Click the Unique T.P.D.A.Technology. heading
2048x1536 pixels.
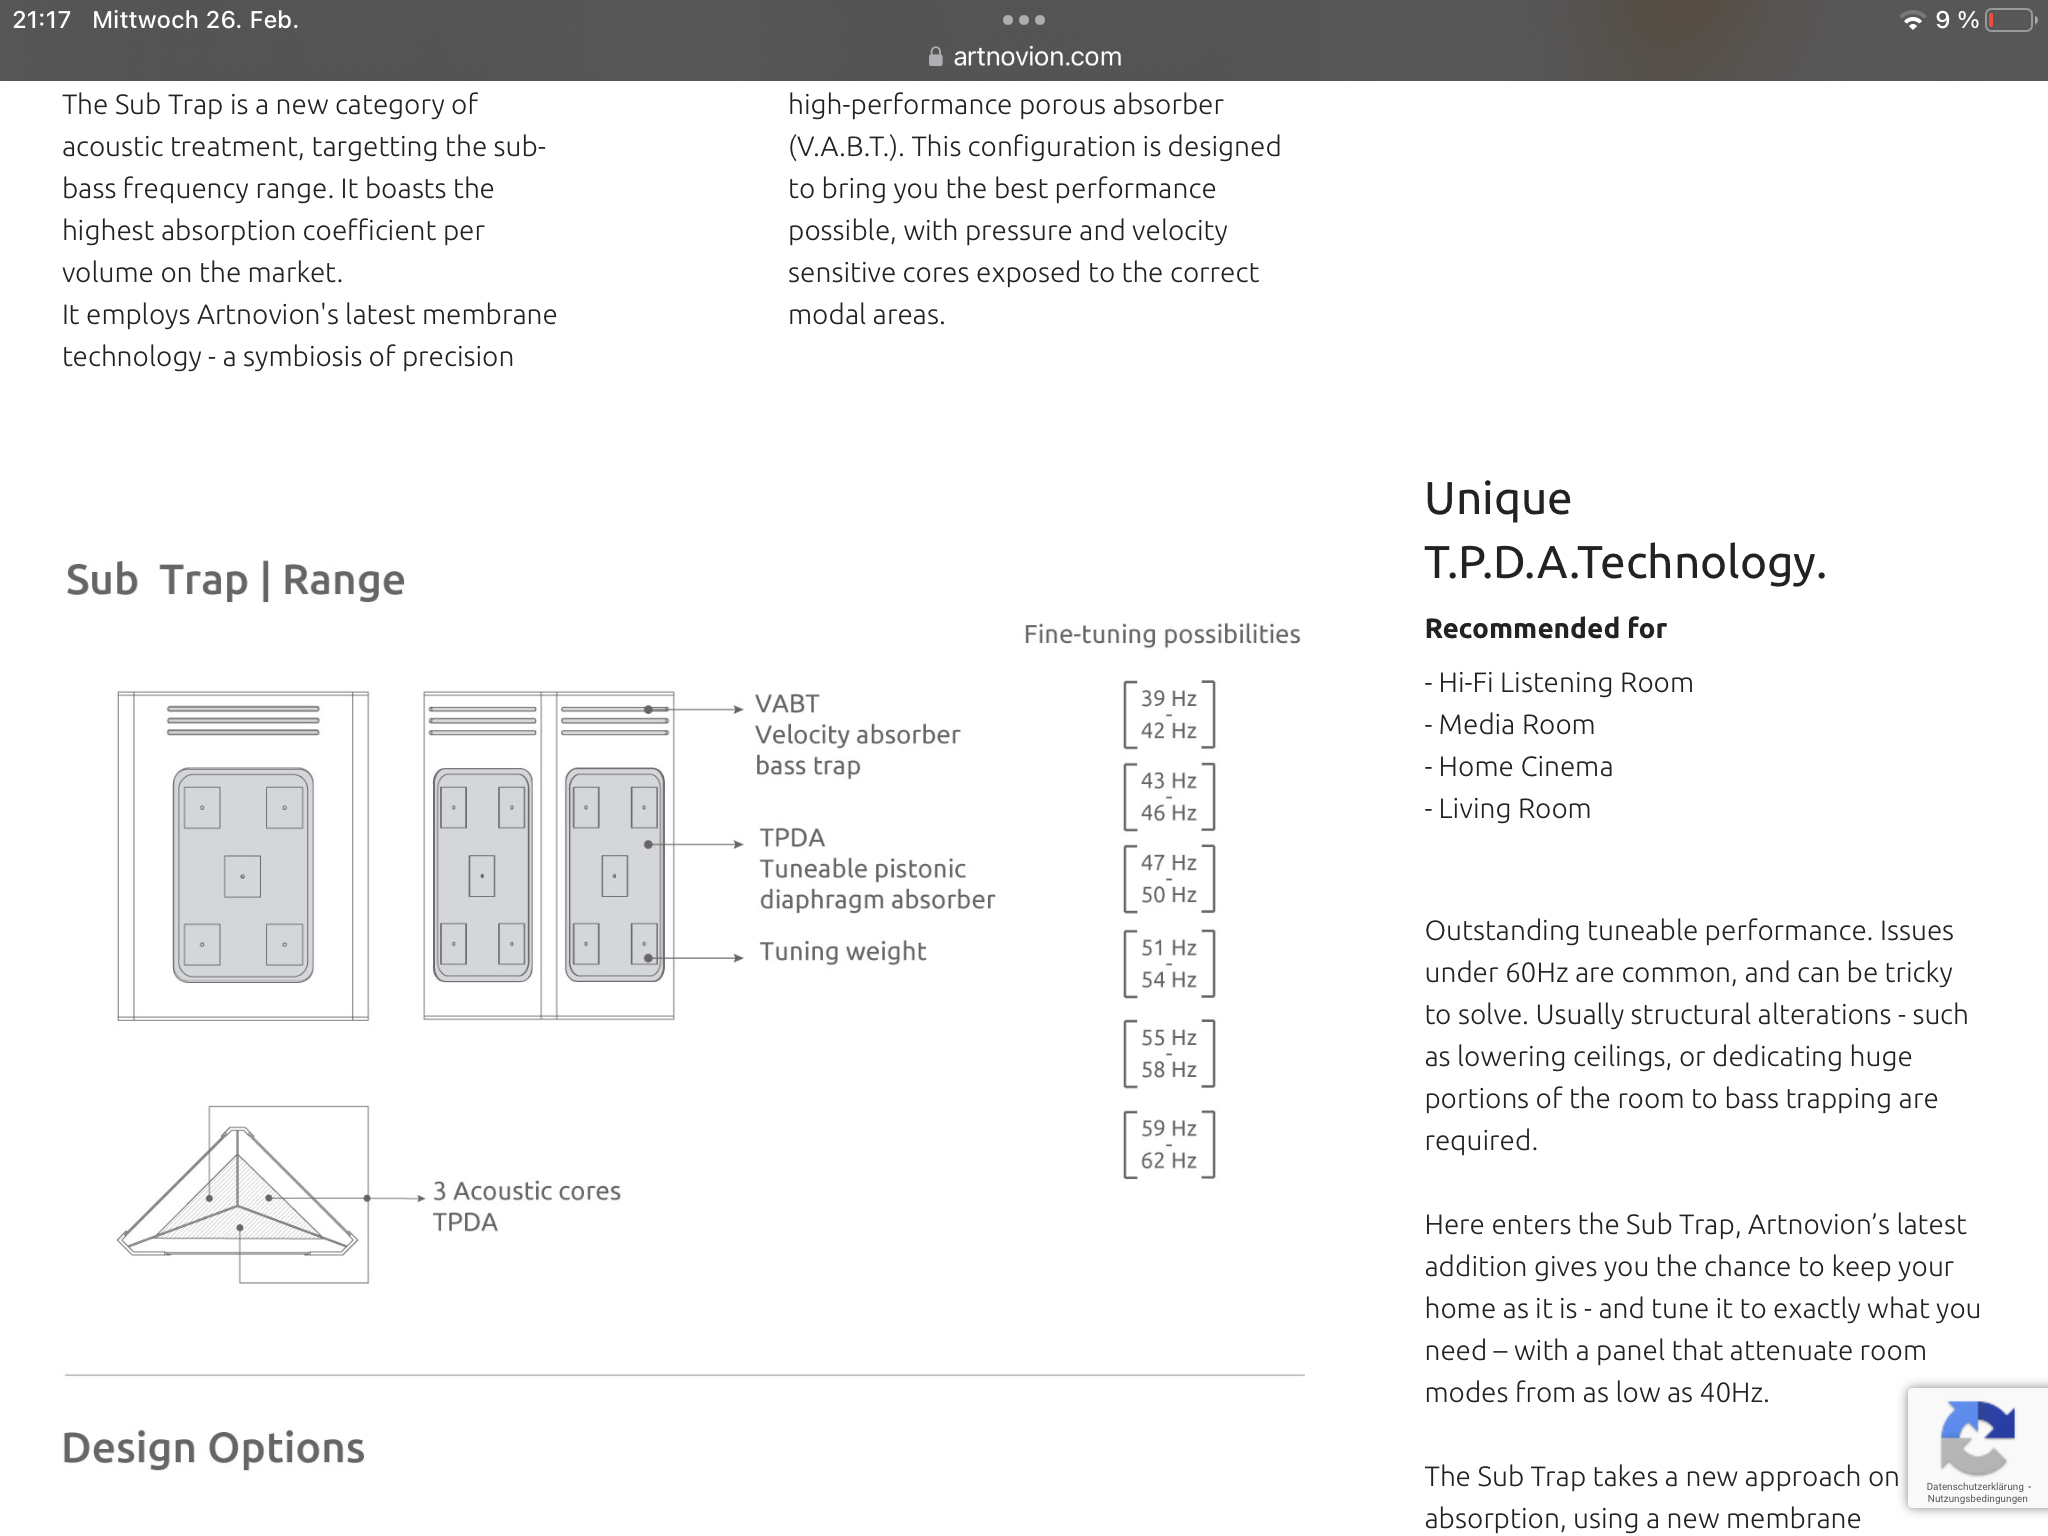pyautogui.click(x=1625, y=530)
